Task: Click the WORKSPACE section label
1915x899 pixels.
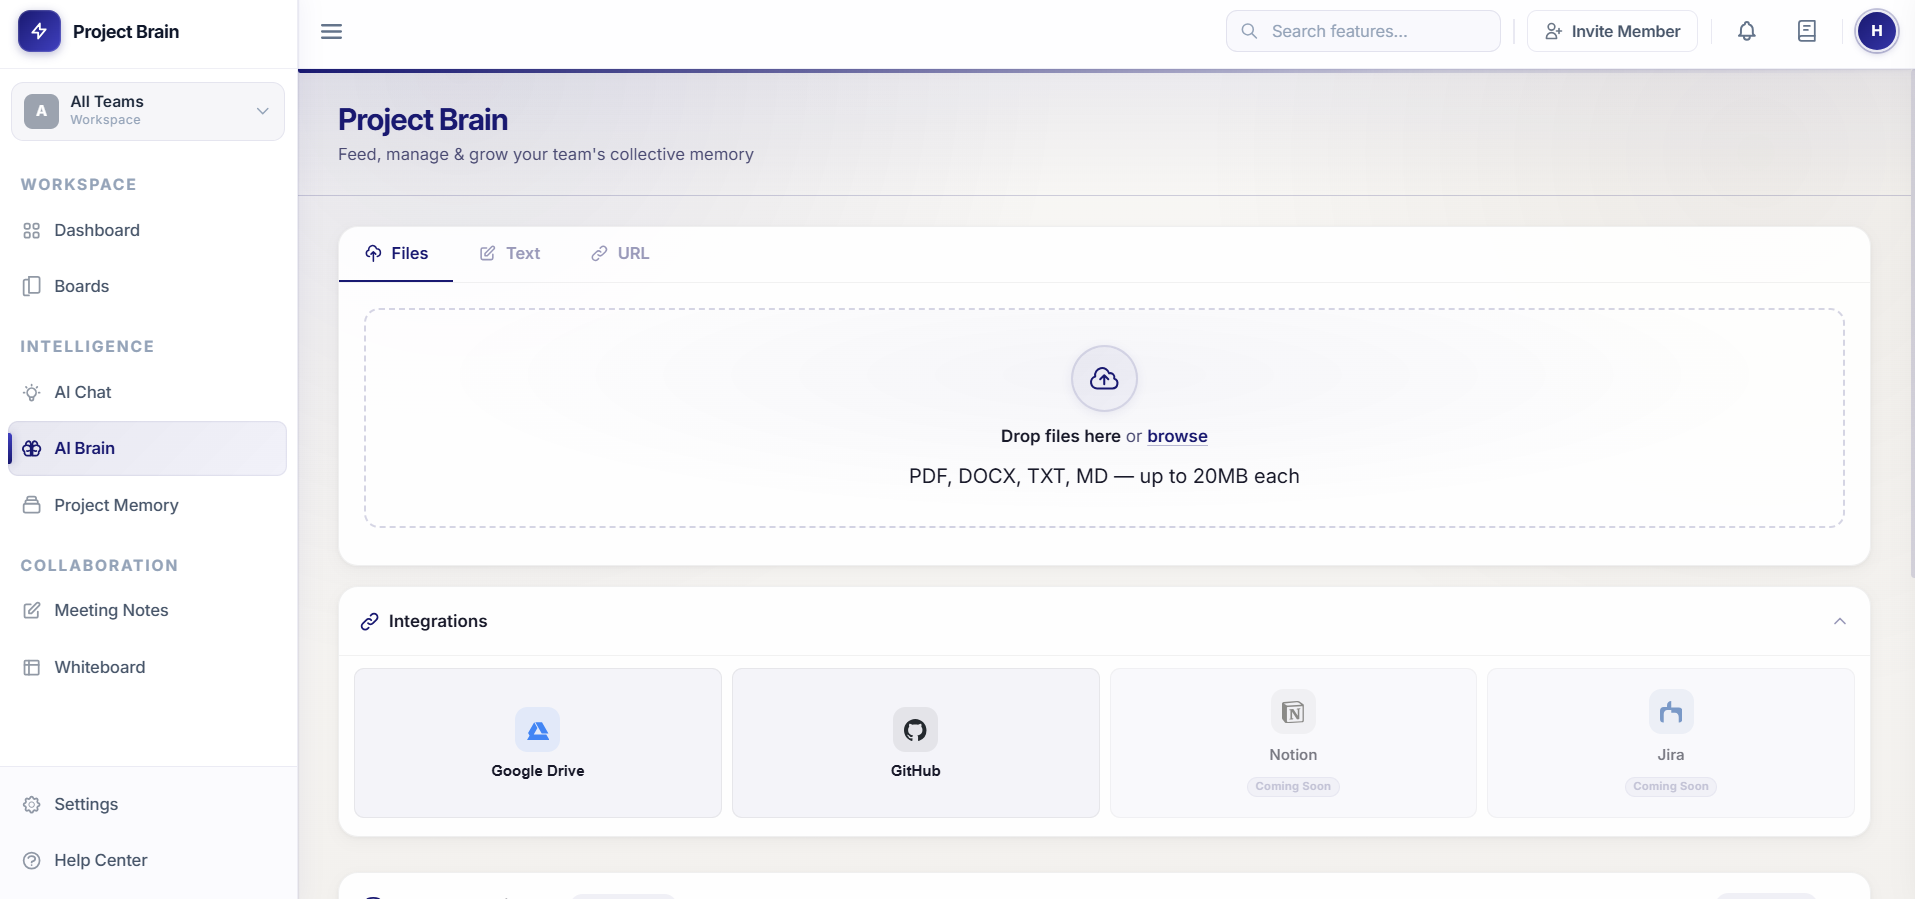Action: (79, 185)
